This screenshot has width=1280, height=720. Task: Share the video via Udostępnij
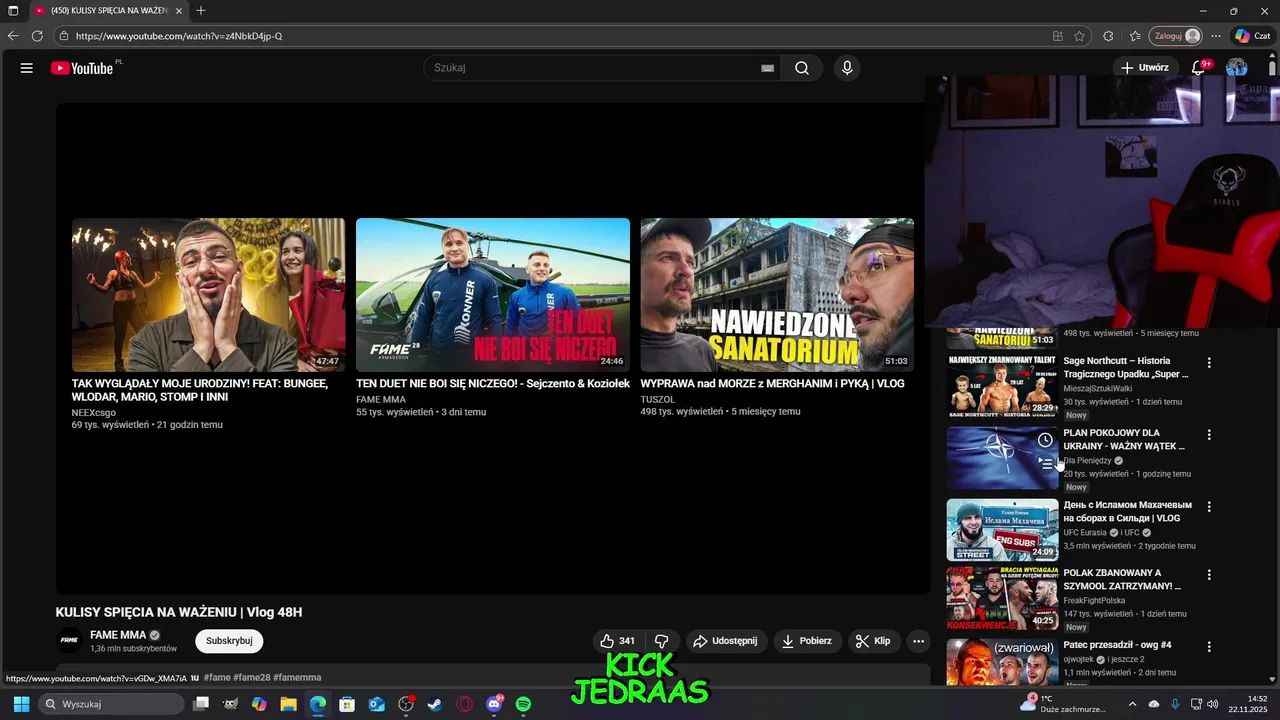[x=725, y=641]
